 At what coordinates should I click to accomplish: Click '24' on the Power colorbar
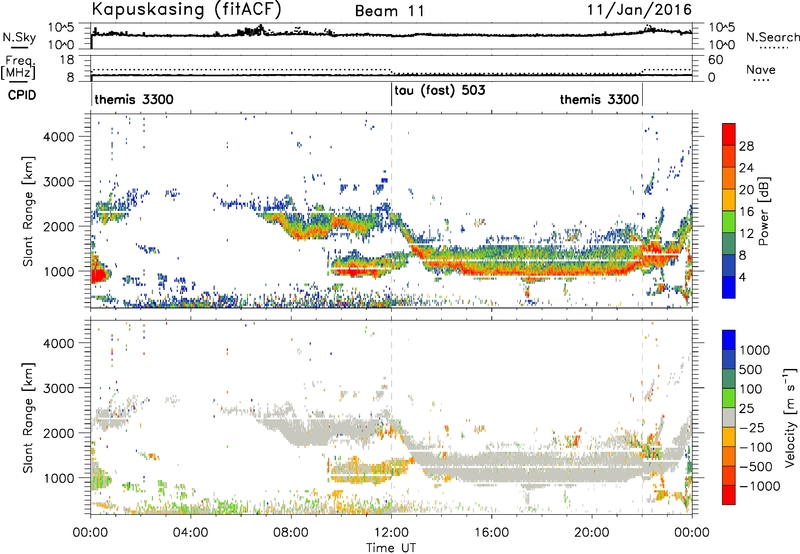tap(746, 168)
